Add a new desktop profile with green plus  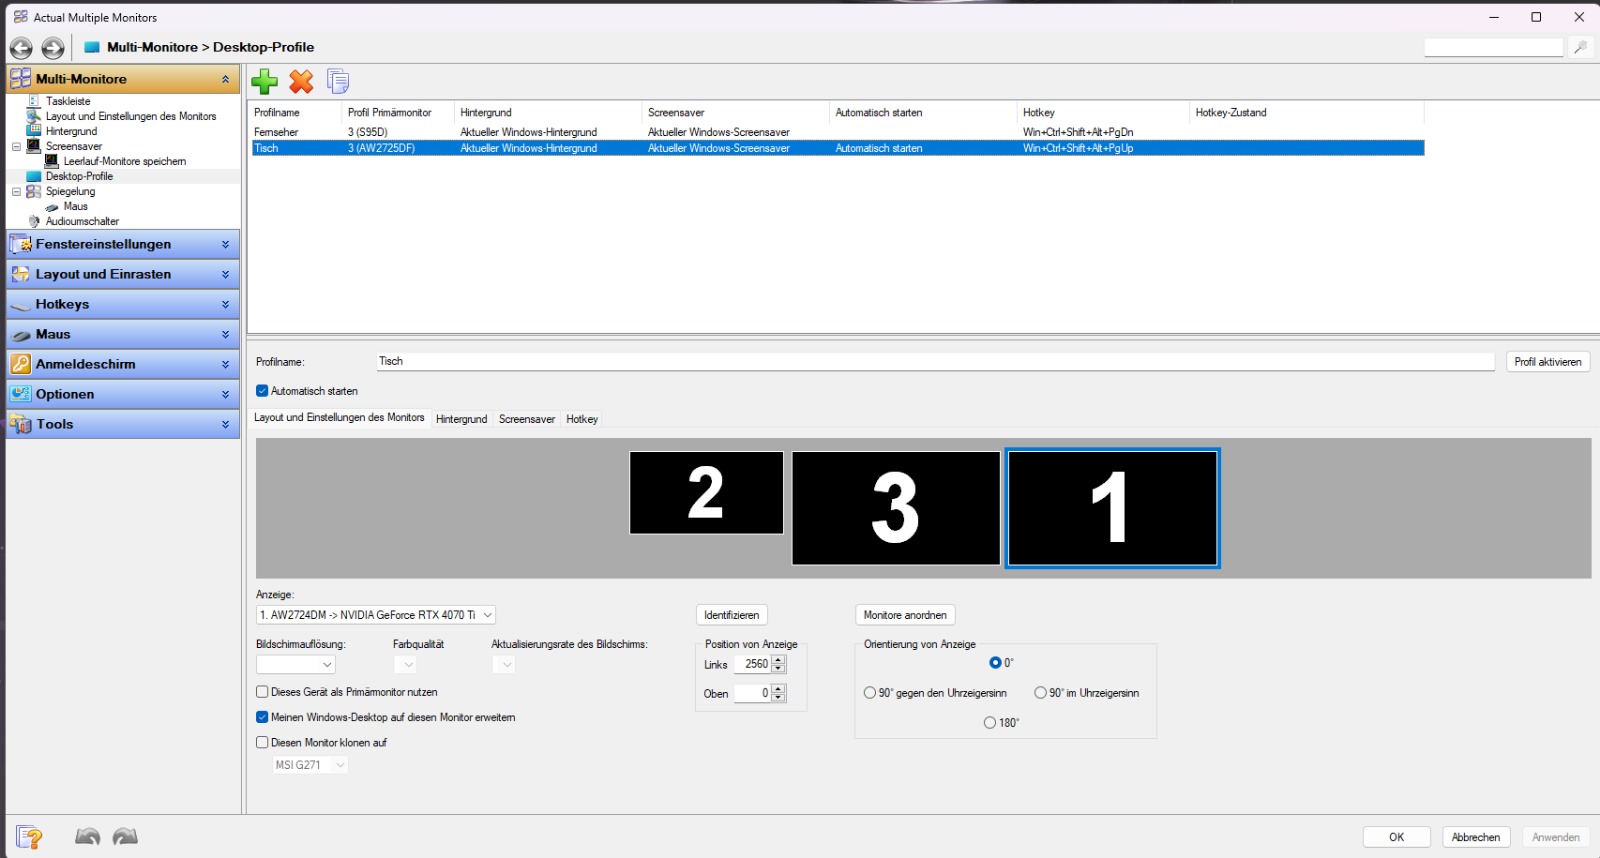264,81
